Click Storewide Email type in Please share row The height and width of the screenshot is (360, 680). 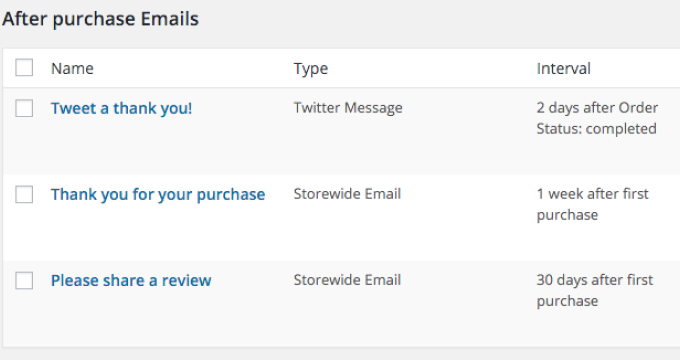[347, 280]
